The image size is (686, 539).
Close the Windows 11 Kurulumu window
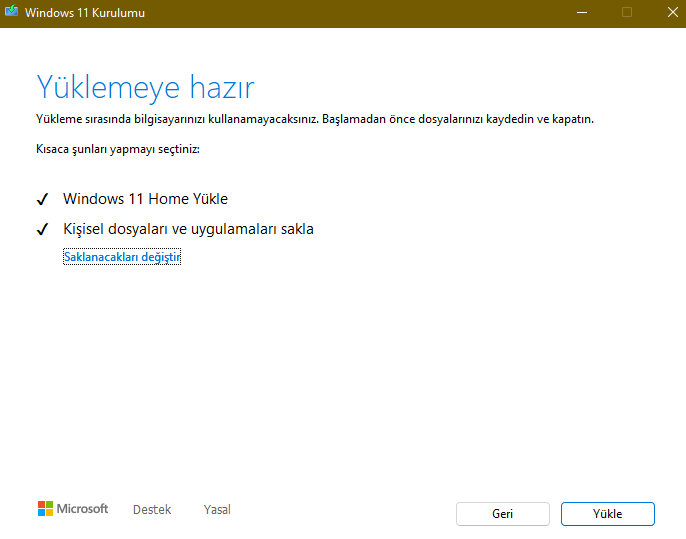coord(672,13)
